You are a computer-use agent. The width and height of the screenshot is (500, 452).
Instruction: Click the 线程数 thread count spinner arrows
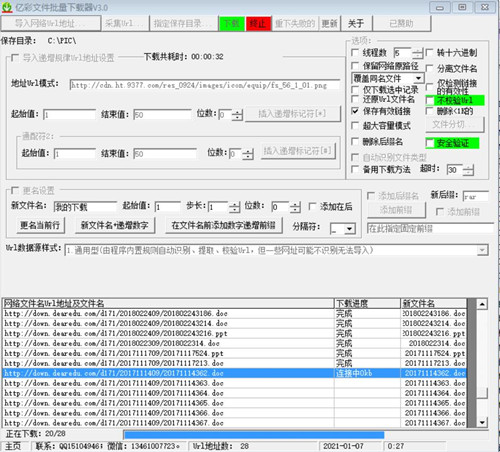417,53
